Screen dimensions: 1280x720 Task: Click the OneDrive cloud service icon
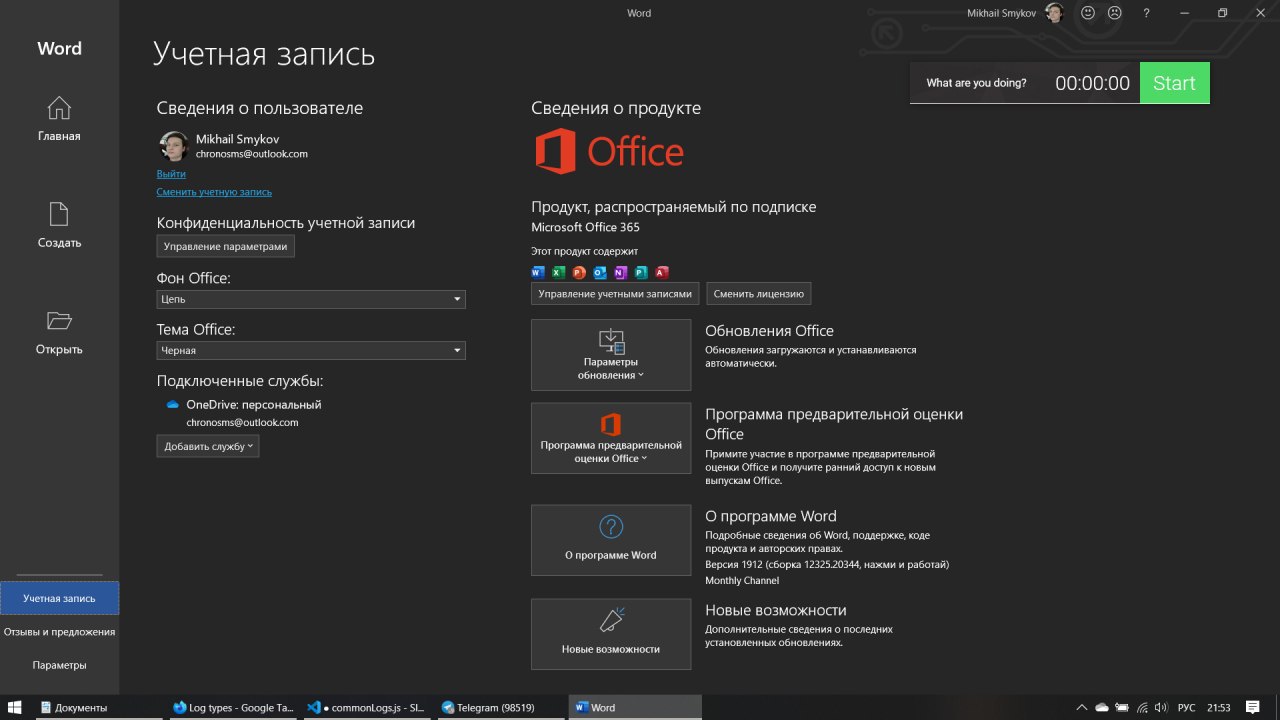(x=172, y=405)
